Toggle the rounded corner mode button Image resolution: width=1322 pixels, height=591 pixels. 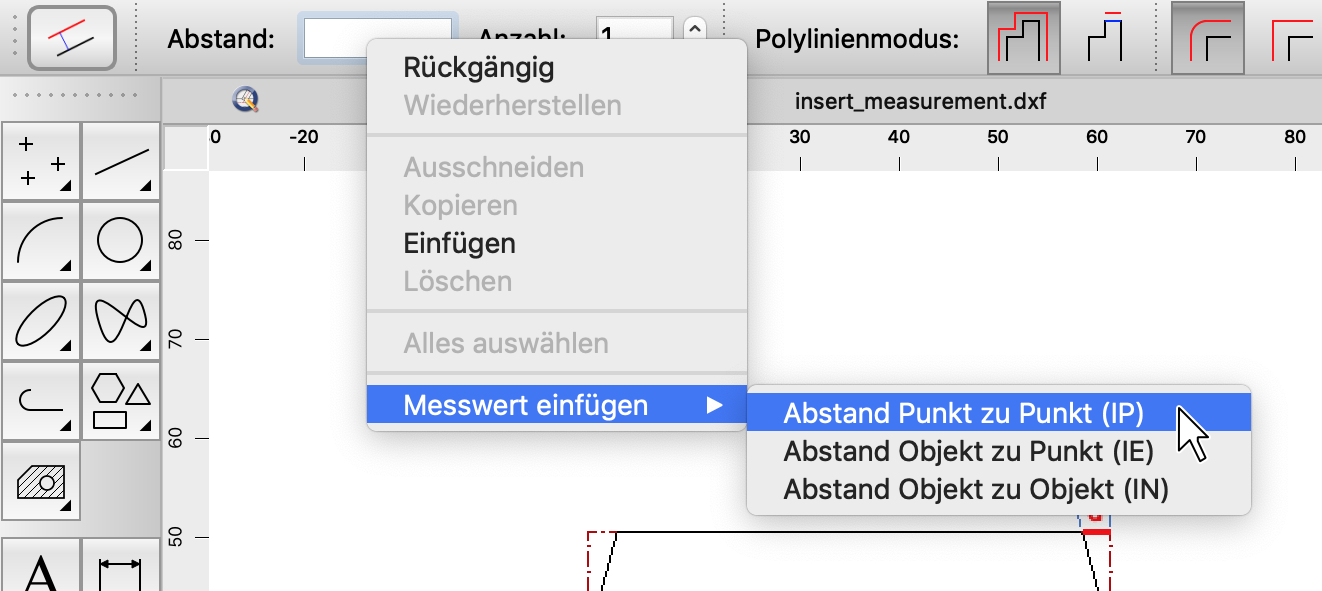[x=1207, y=38]
